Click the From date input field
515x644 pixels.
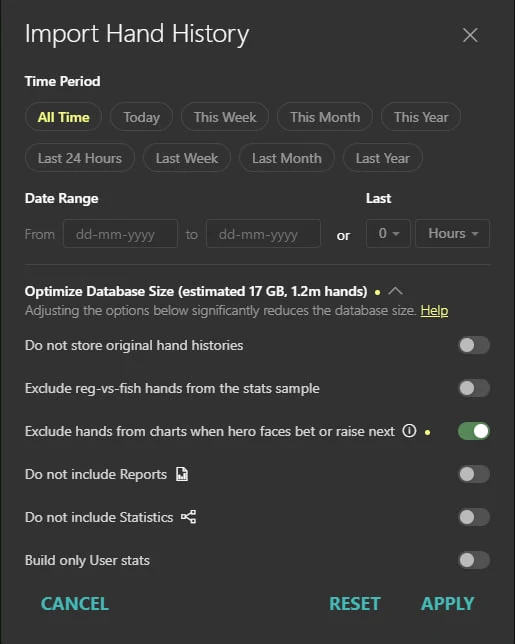(120, 234)
